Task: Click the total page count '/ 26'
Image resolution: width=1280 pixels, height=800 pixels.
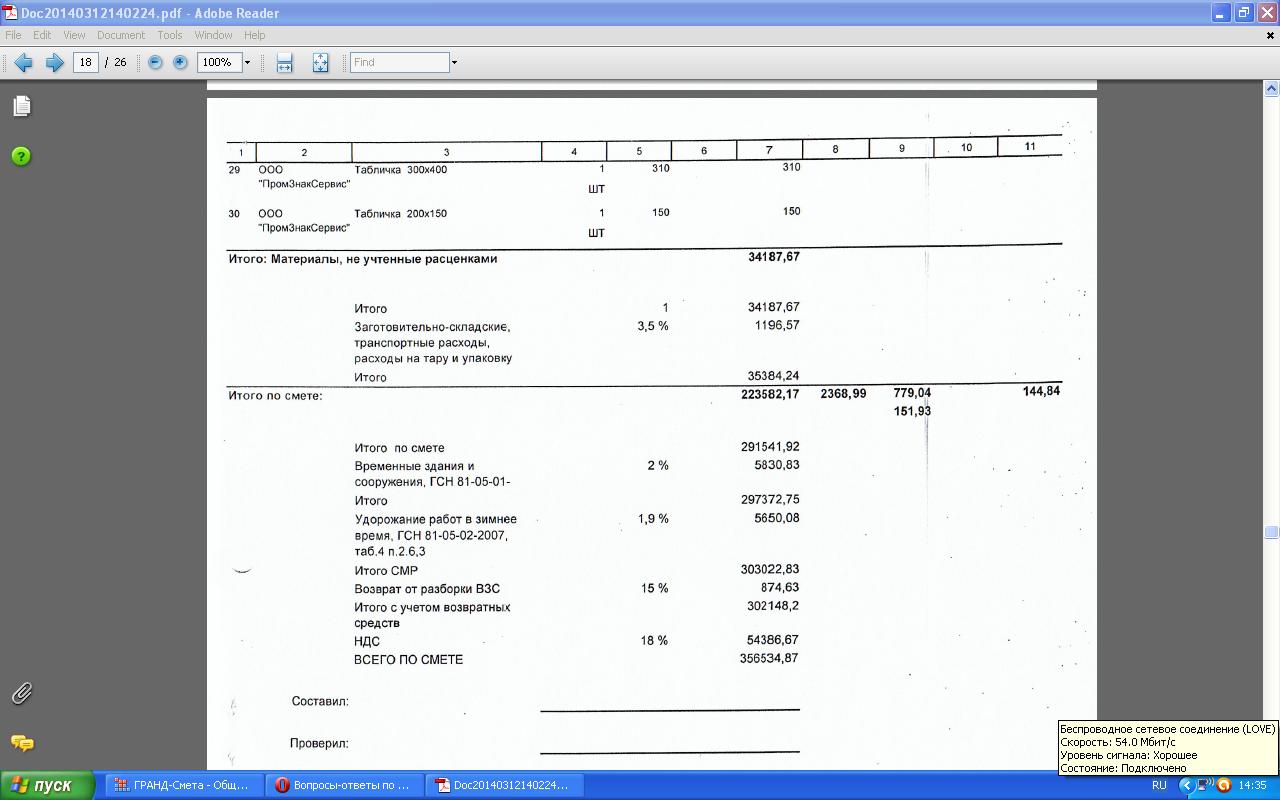Action: click(117, 62)
